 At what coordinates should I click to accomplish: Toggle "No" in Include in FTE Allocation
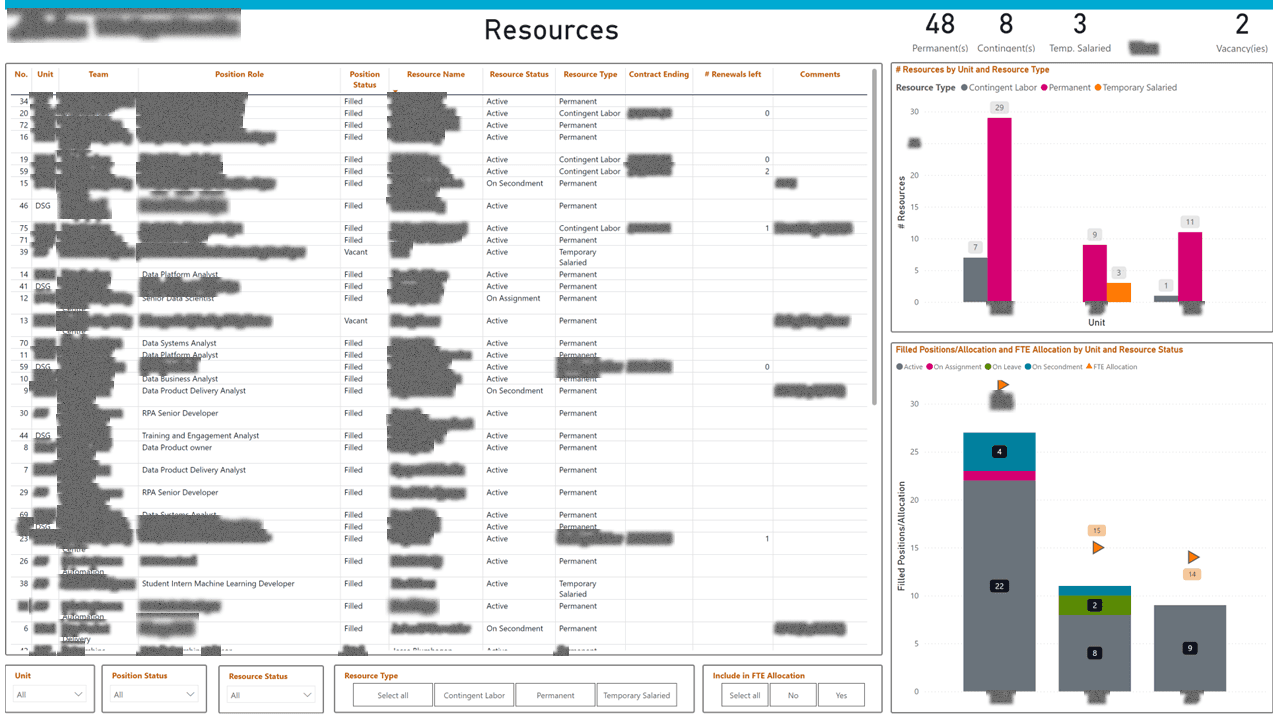click(792, 694)
